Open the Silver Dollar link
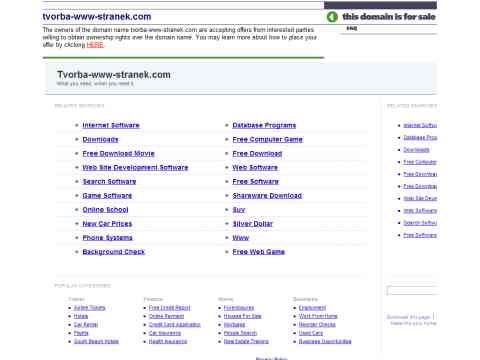480x360 pixels. pyautogui.click(x=252, y=224)
